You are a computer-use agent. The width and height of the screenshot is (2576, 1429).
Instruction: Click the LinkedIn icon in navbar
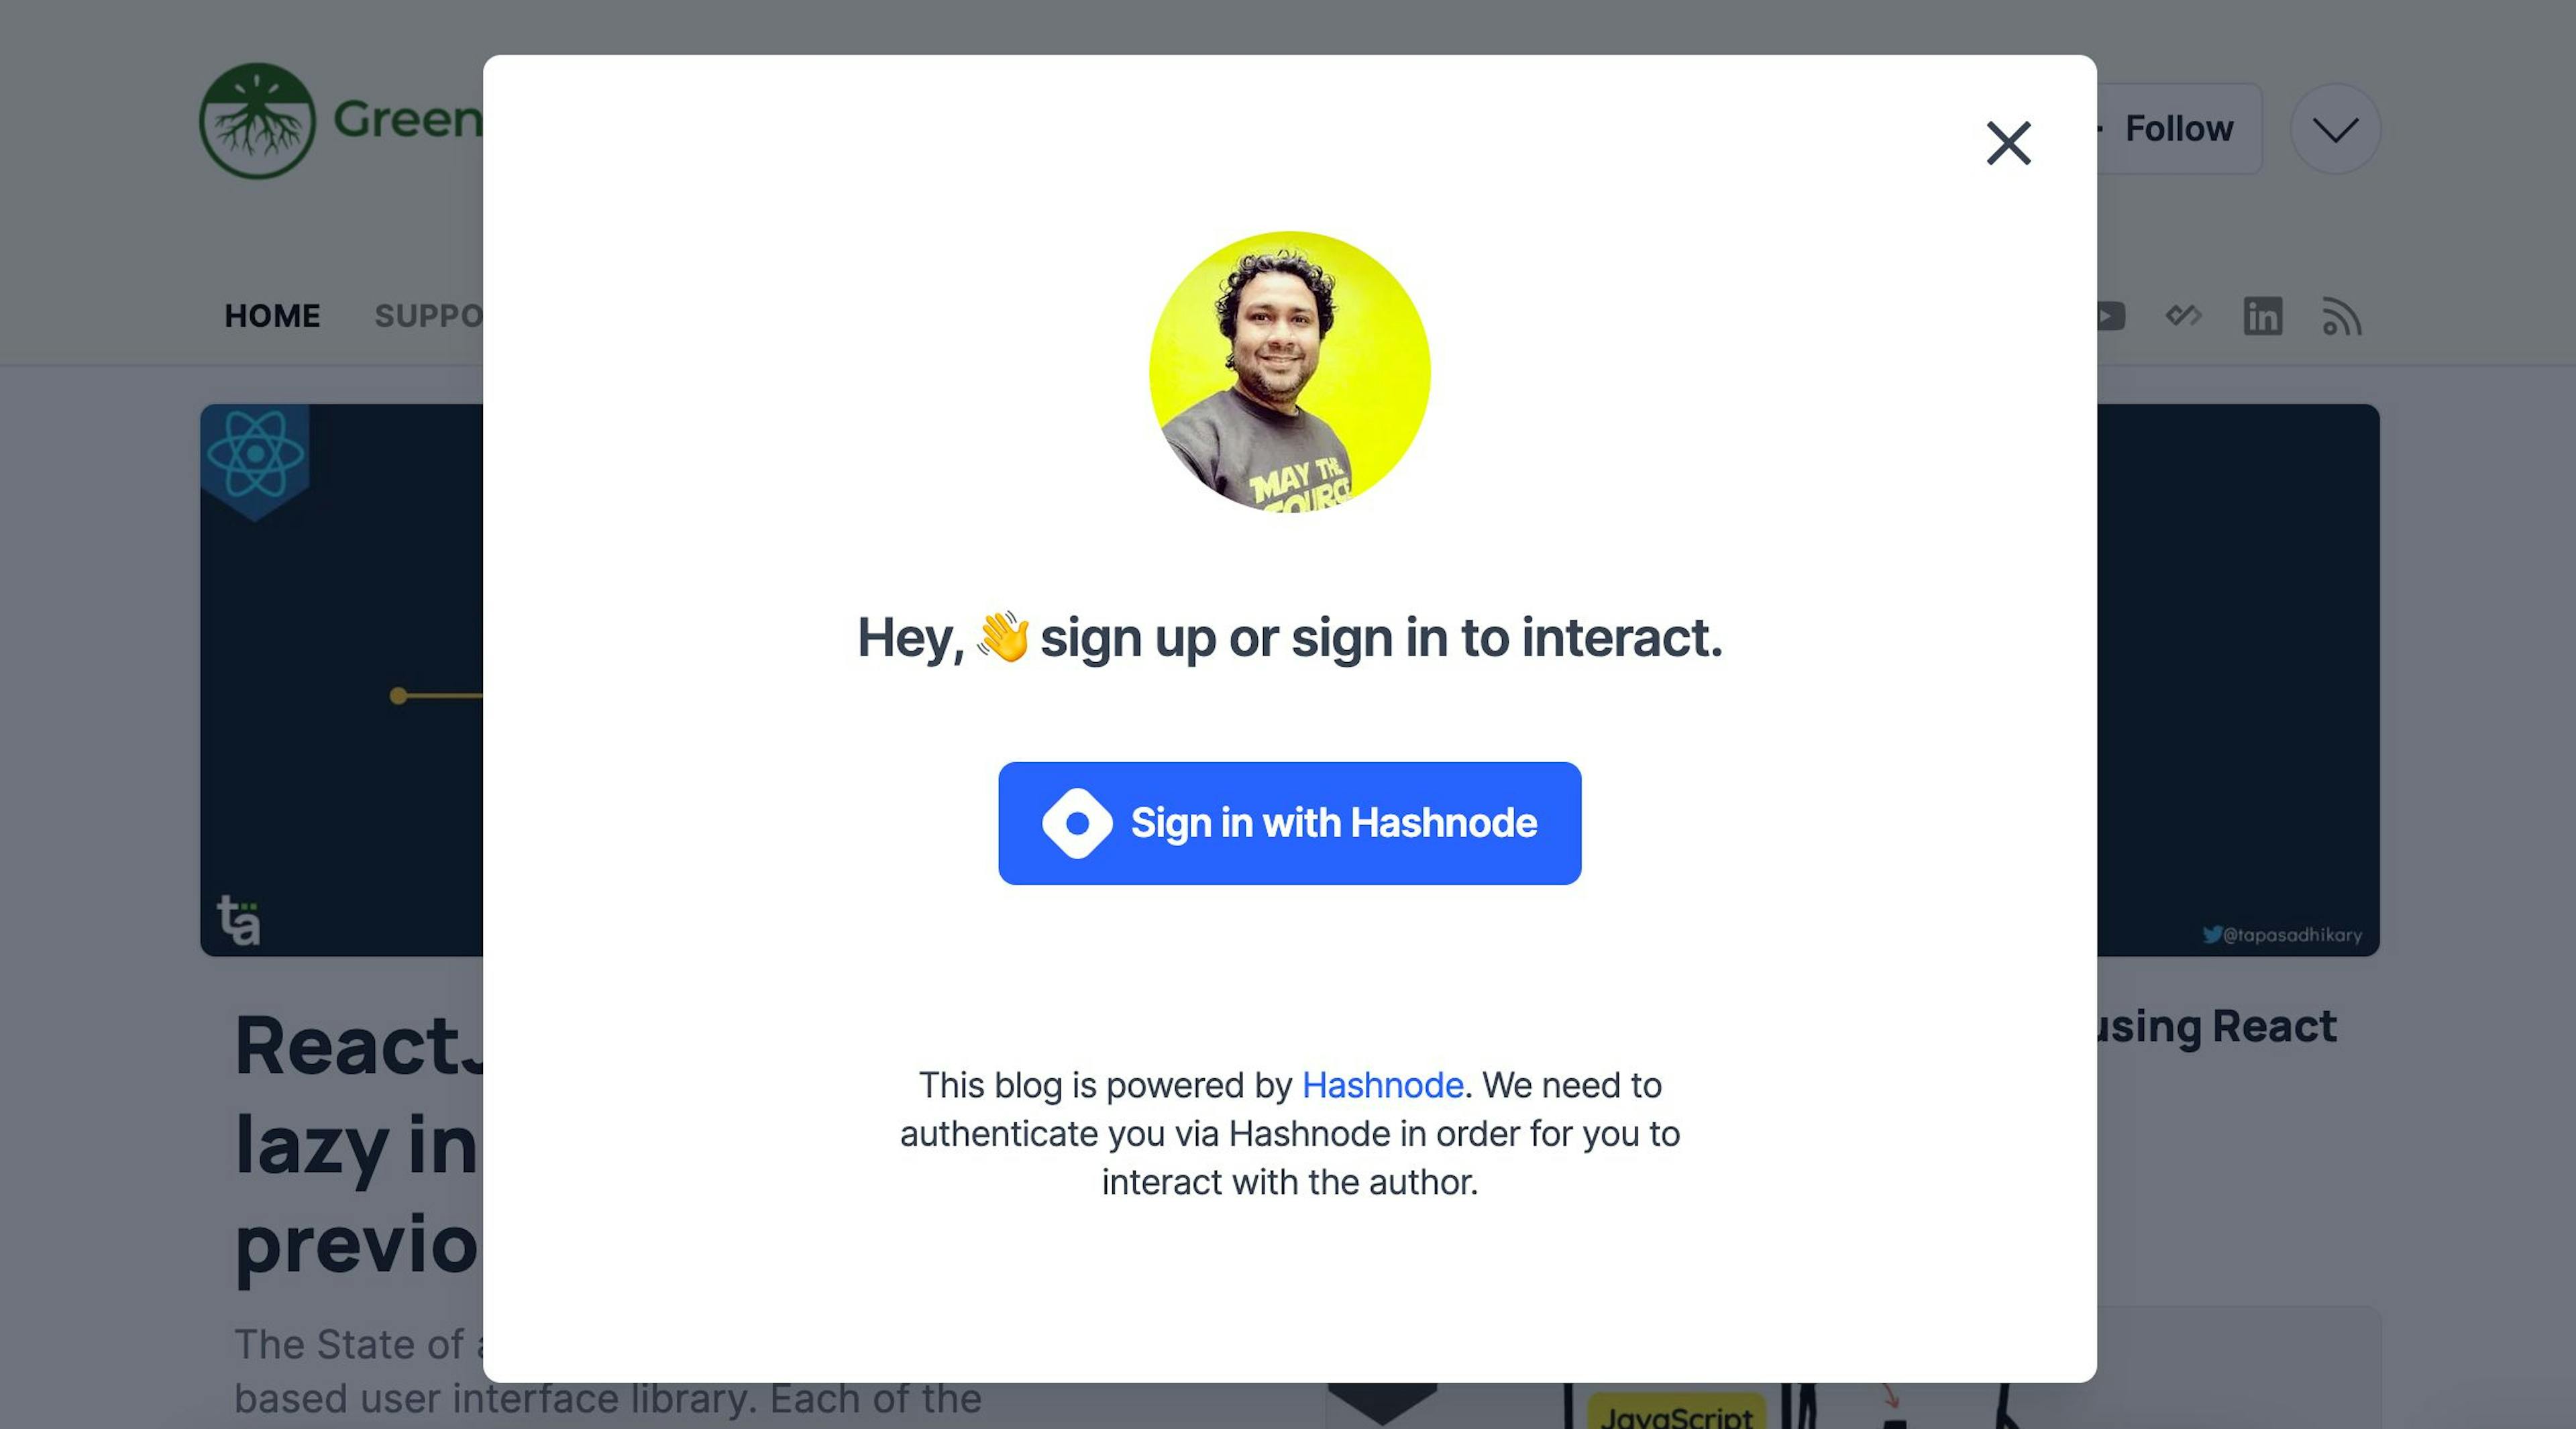[2263, 315]
